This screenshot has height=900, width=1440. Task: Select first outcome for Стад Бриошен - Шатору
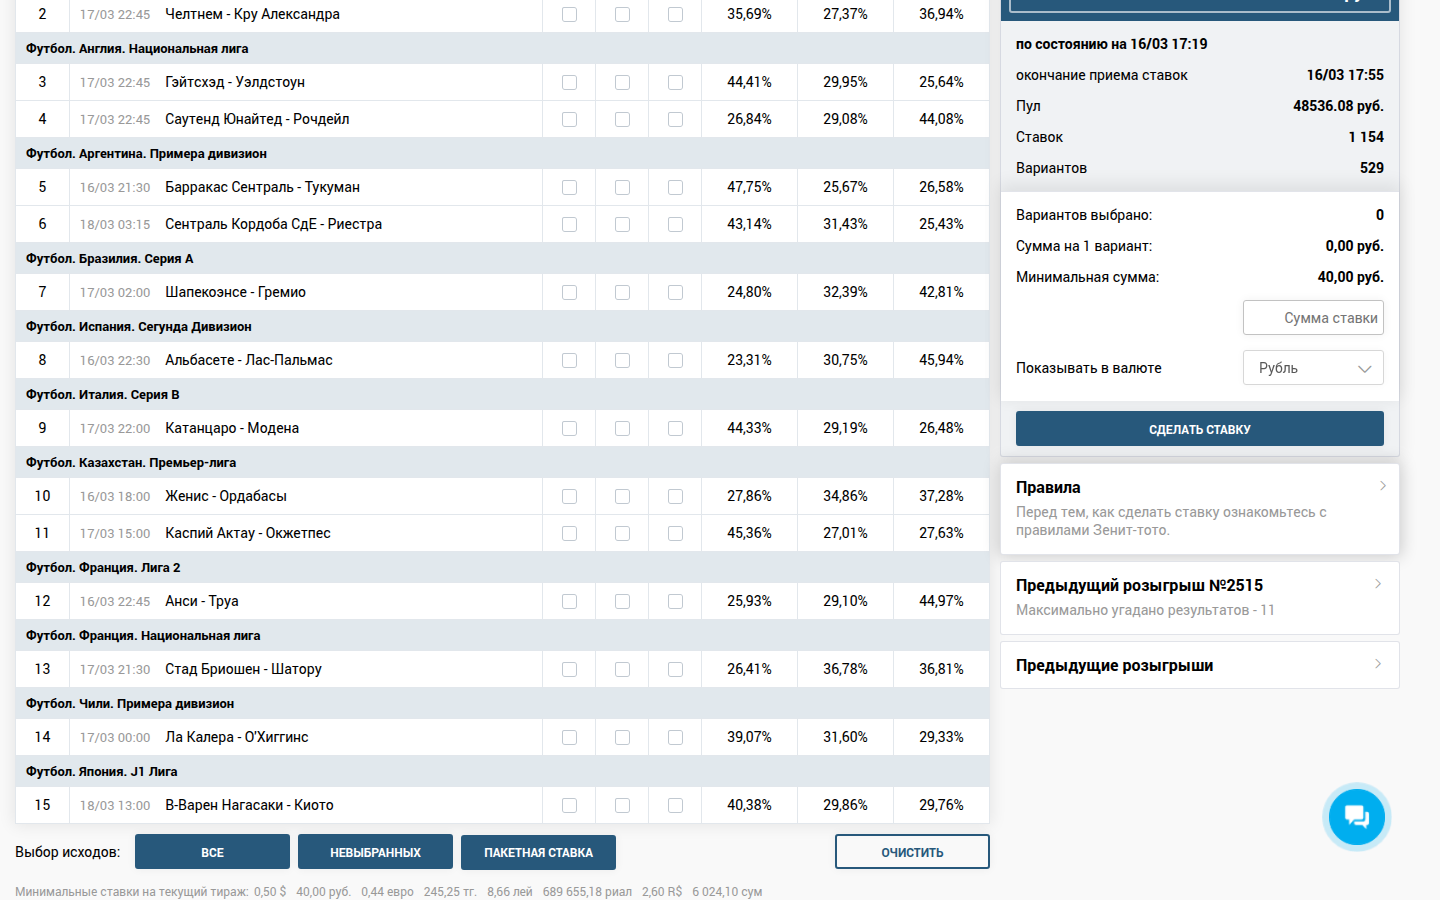tap(569, 669)
